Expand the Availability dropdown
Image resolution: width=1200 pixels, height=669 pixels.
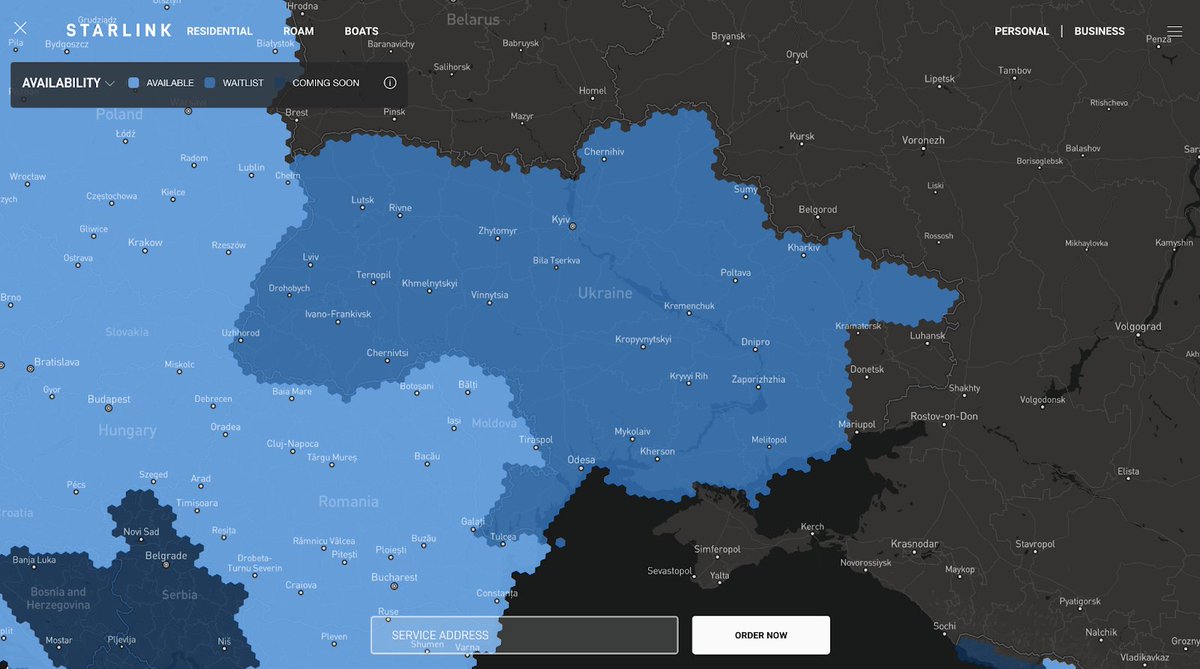coord(68,83)
